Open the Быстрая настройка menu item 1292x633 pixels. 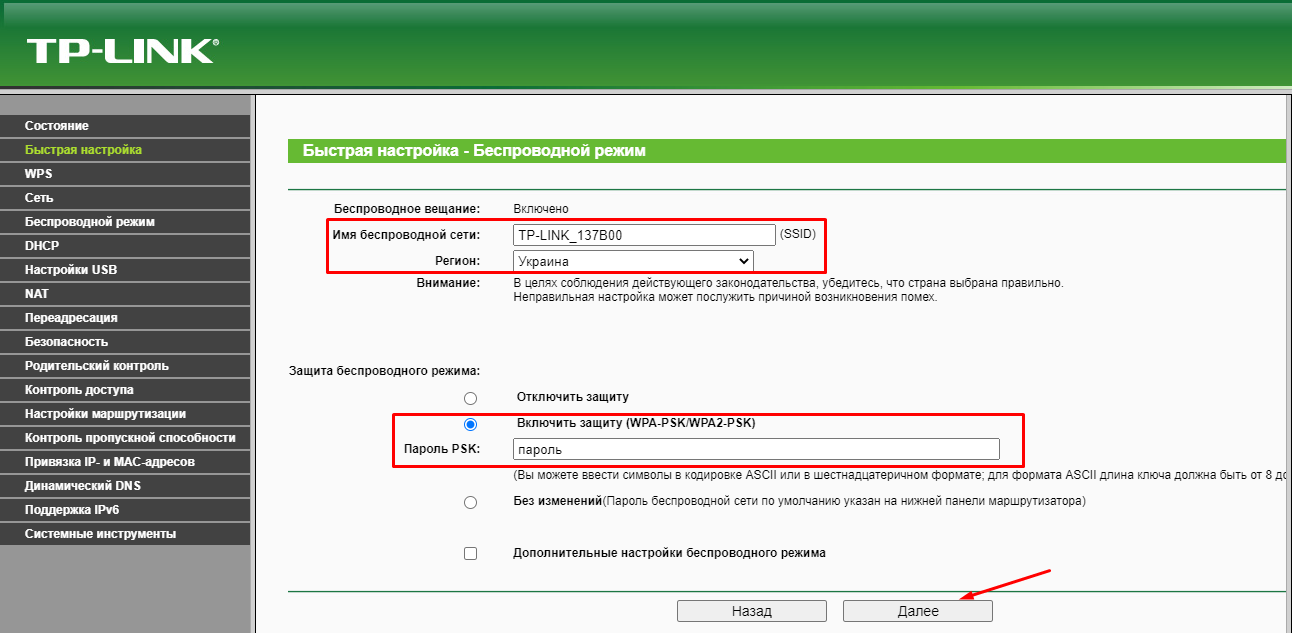pyautogui.click(x=125, y=150)
